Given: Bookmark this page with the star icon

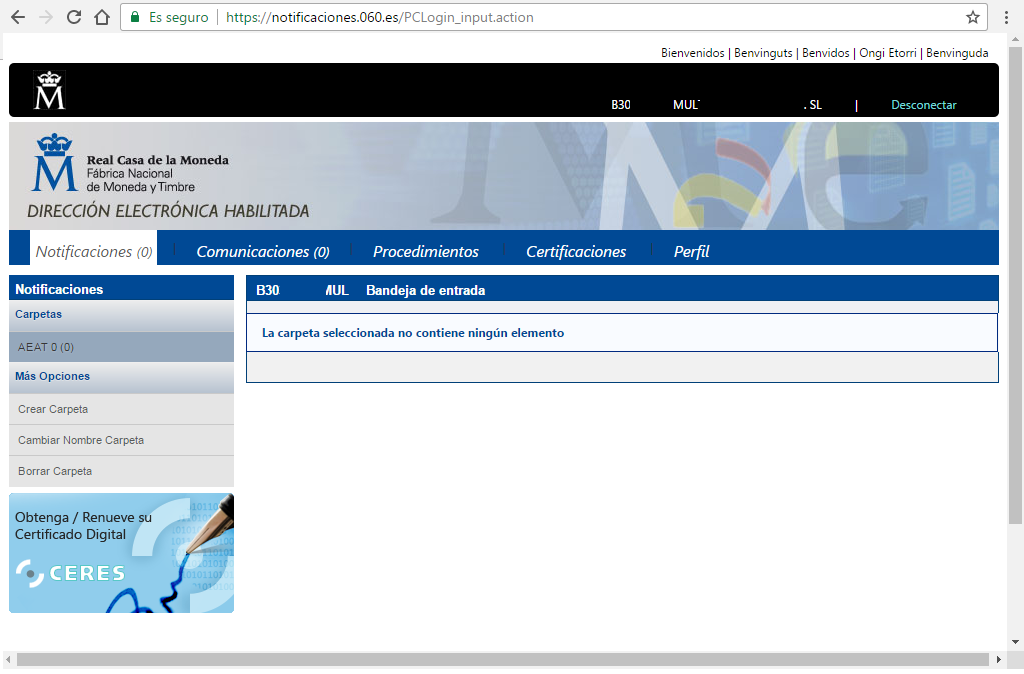Looking at the screenshot, I should pos(972,17).
